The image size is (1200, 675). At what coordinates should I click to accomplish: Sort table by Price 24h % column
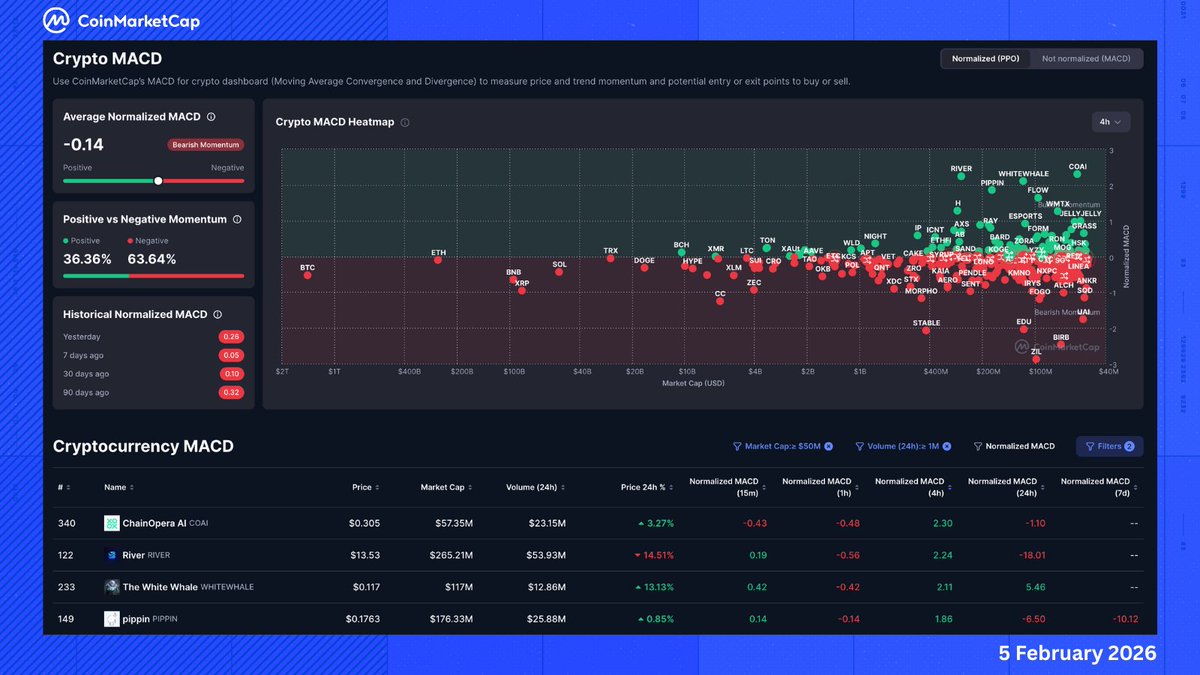pyautogui.click(x=647, y=488)
